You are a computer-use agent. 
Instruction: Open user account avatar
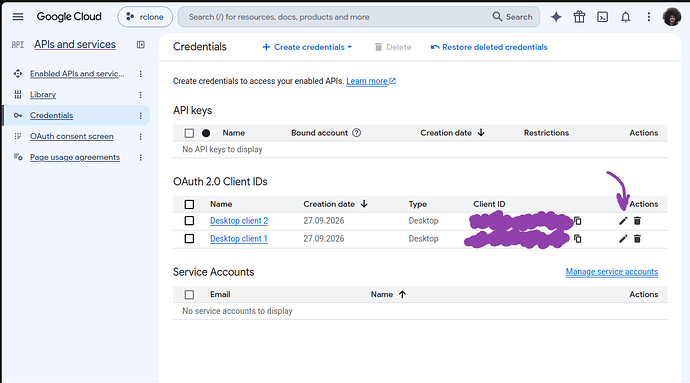click(672, 17)
